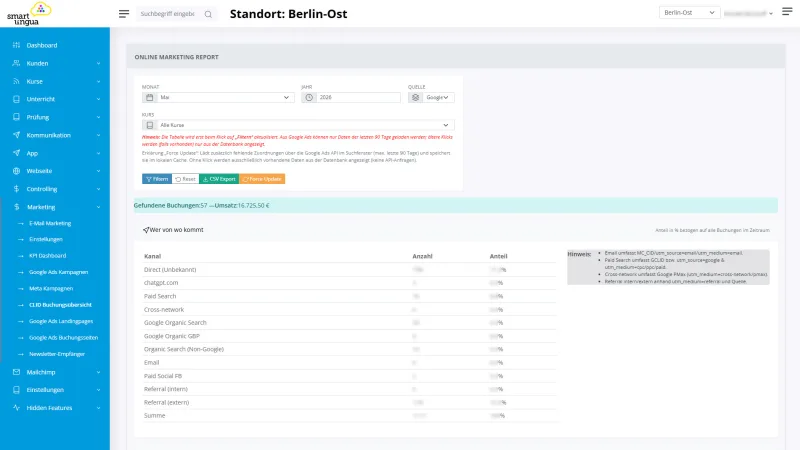Viewport: 800px width, 450px height.
Task: Collapse the Marketing submenu chevron
Action: [98, 207]
